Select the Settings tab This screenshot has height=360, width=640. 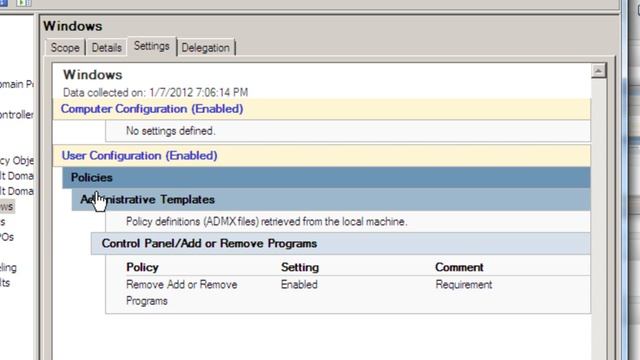pyautogui.click(x=152, y=46)
